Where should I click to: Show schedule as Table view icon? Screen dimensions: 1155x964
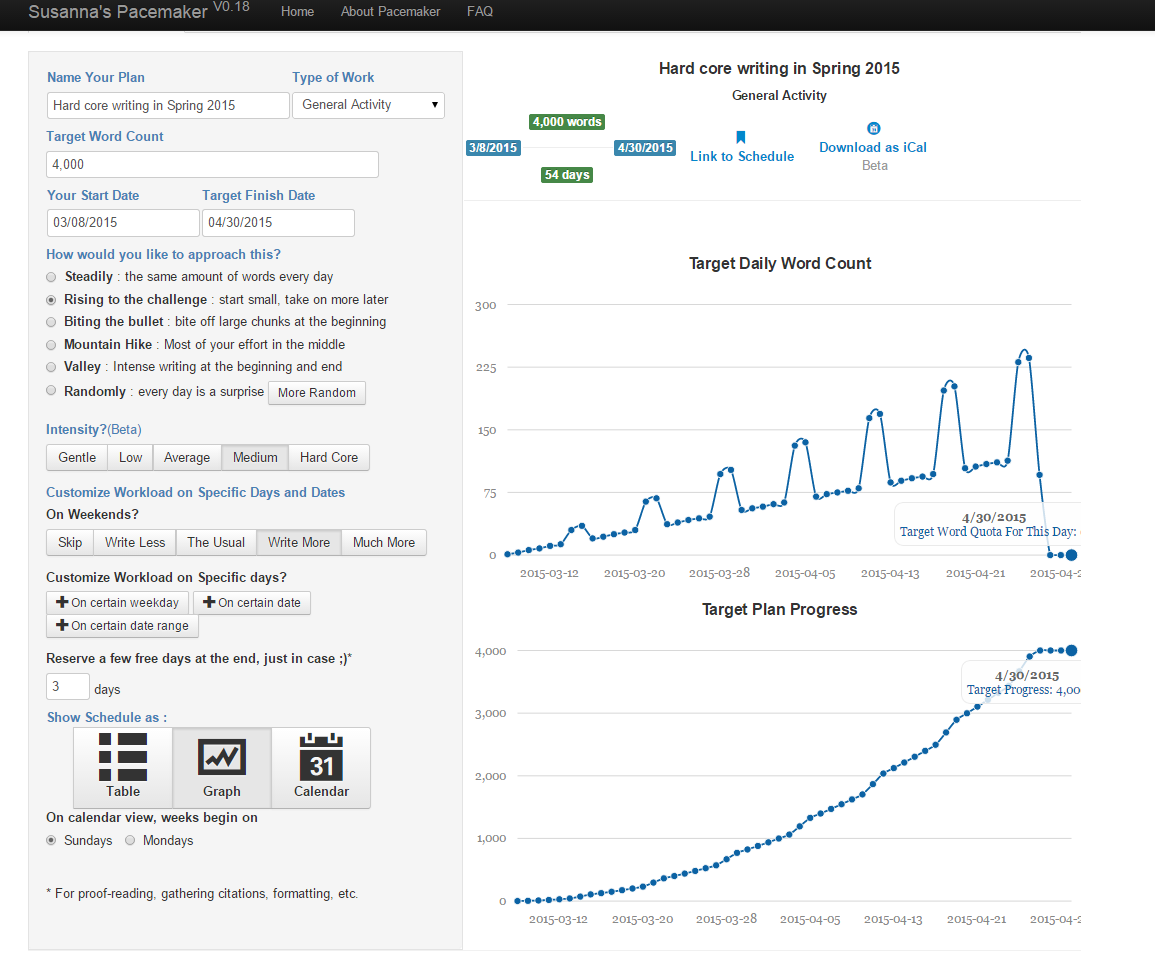point(123,757)
